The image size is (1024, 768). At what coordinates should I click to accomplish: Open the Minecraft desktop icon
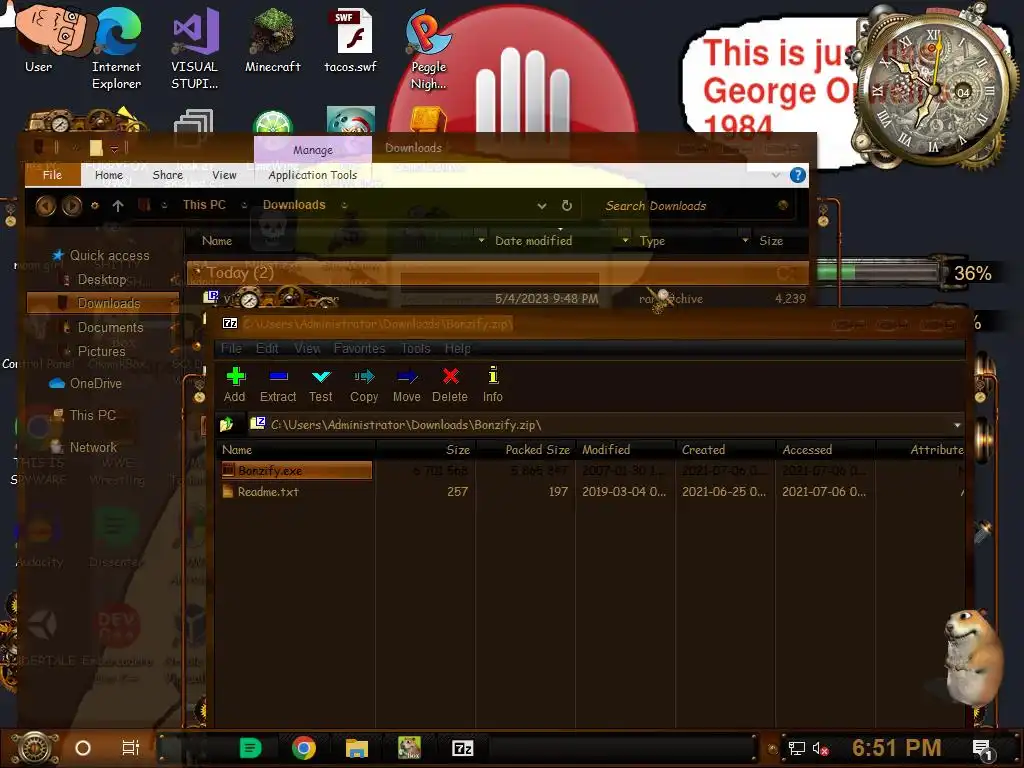click(272, 40)
